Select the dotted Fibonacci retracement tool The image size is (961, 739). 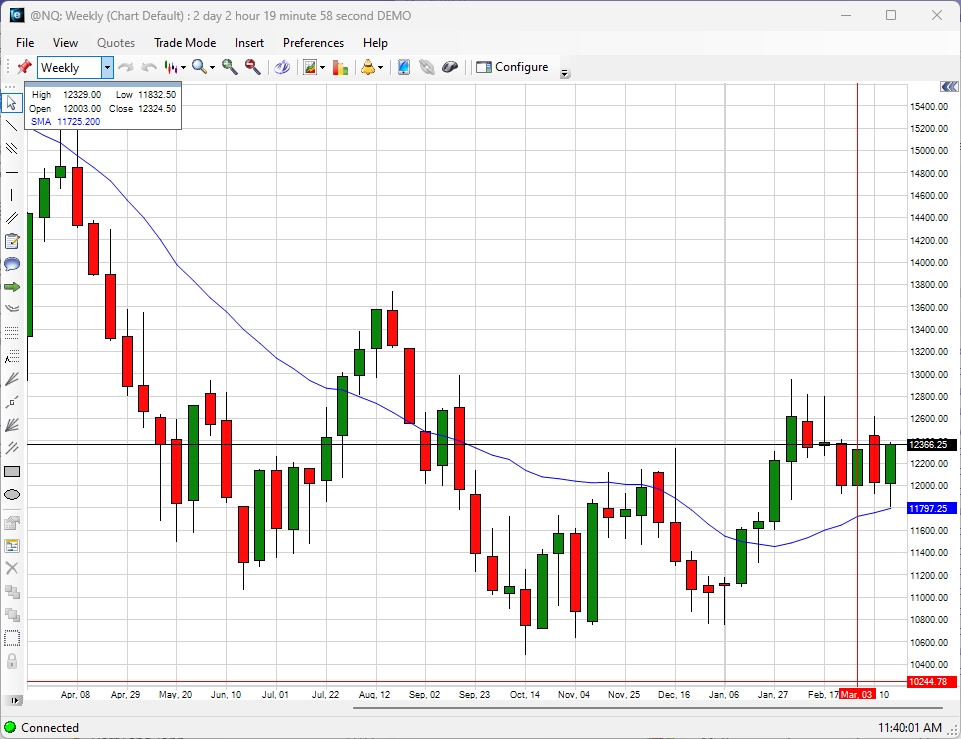(x=12, y=332)
